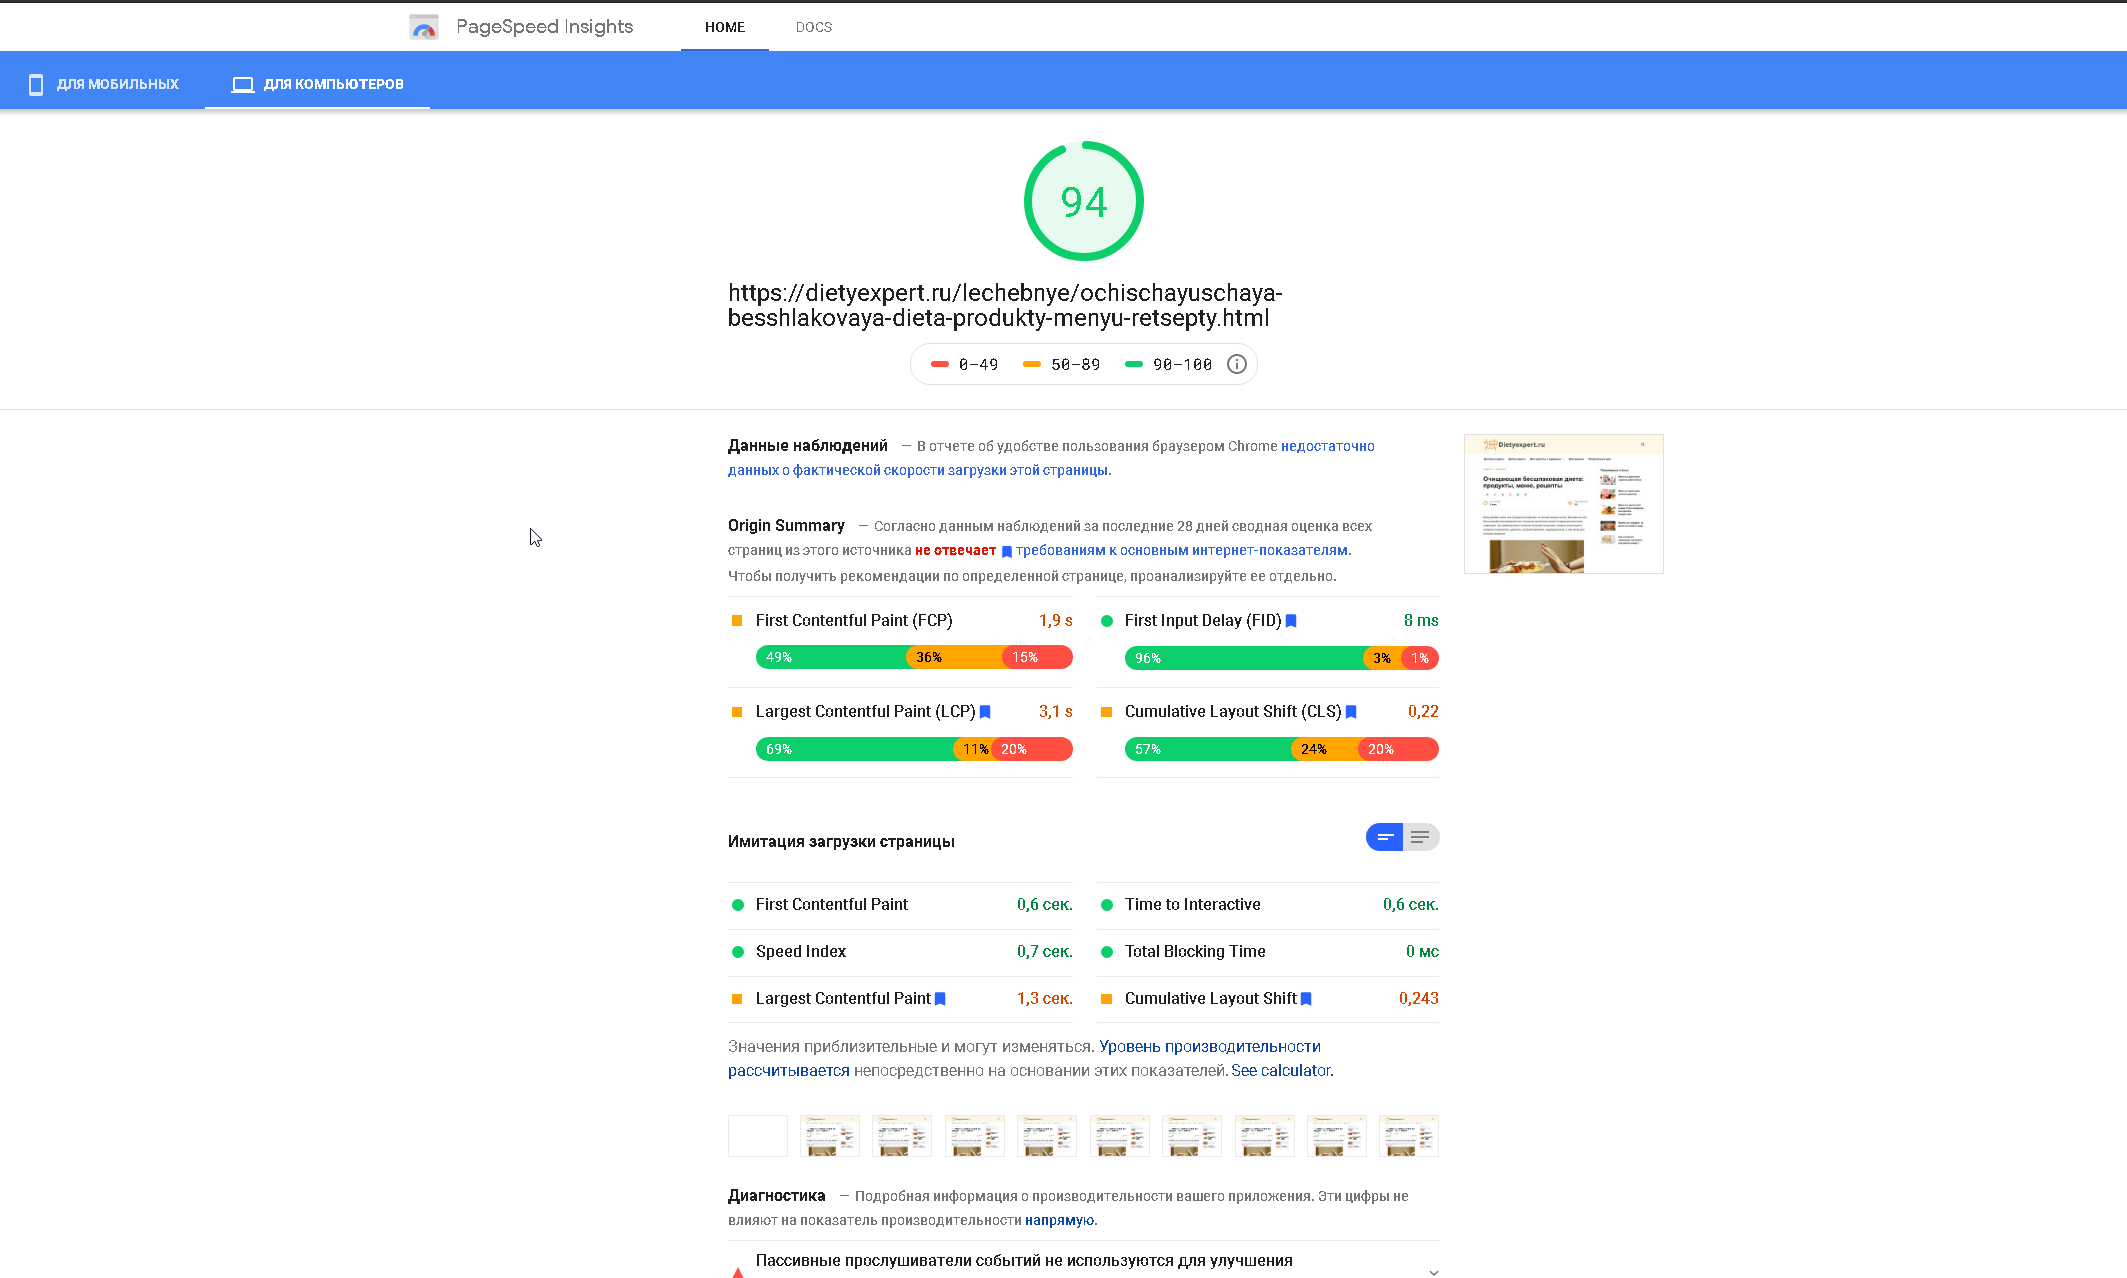Expand the passive event listeners audit chevron
Viewport: 2127px width, 1278px height.
(x=1433, y=1271)
